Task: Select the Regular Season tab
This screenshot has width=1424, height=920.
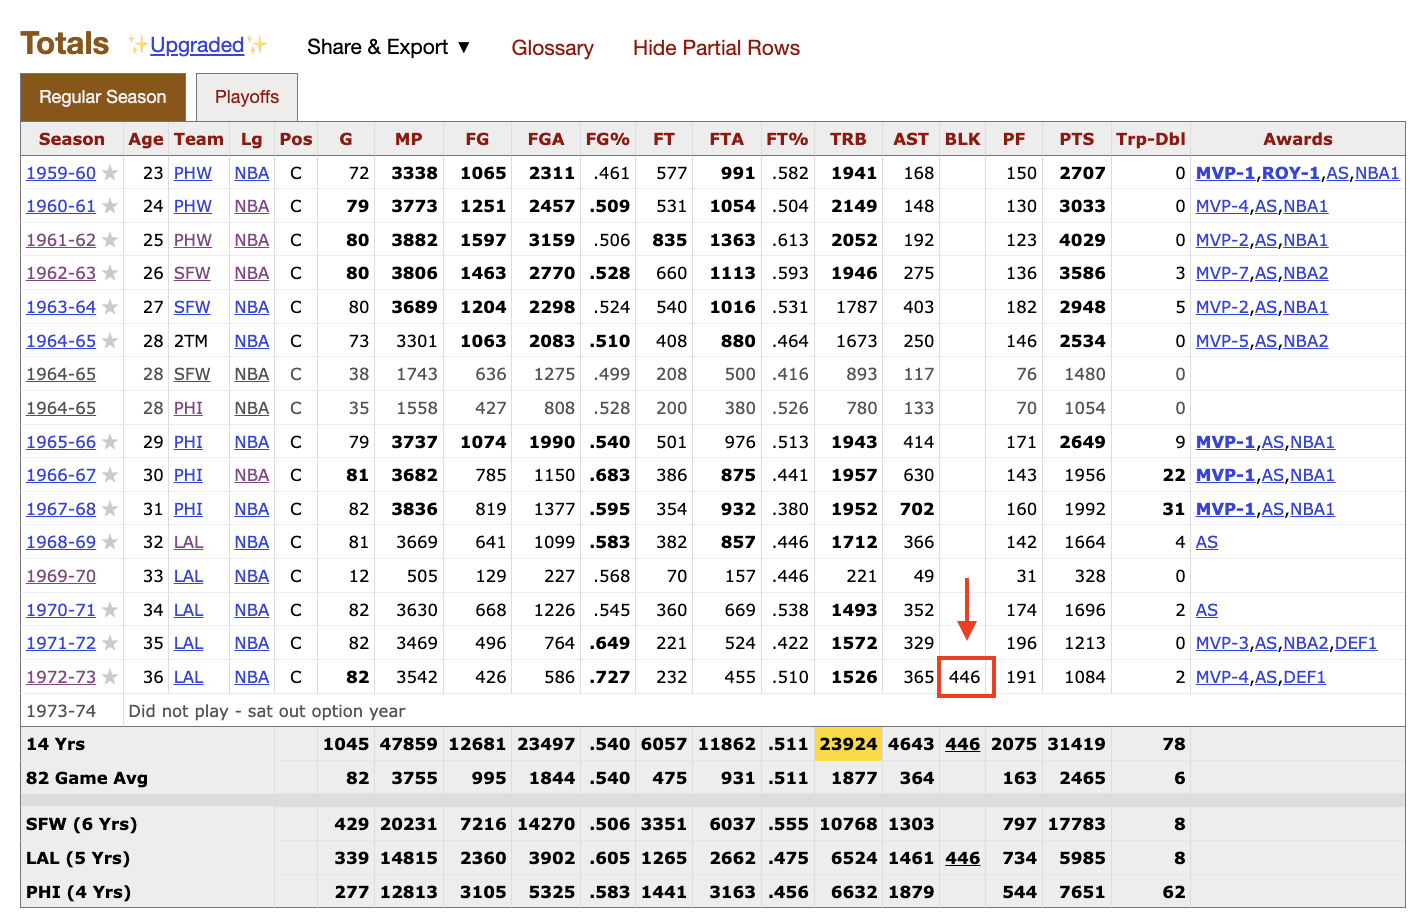Action: click(x=103, y=97)
